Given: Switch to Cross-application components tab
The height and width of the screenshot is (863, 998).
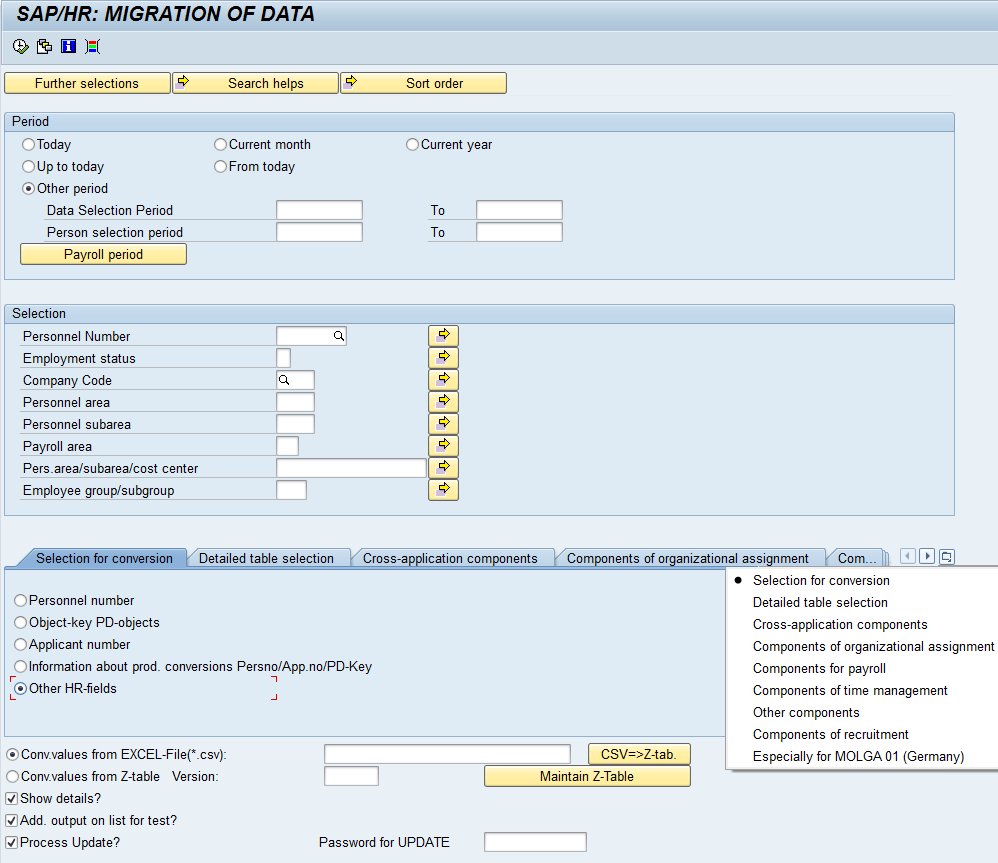Looking at the screenshot, I should point(450,558).
